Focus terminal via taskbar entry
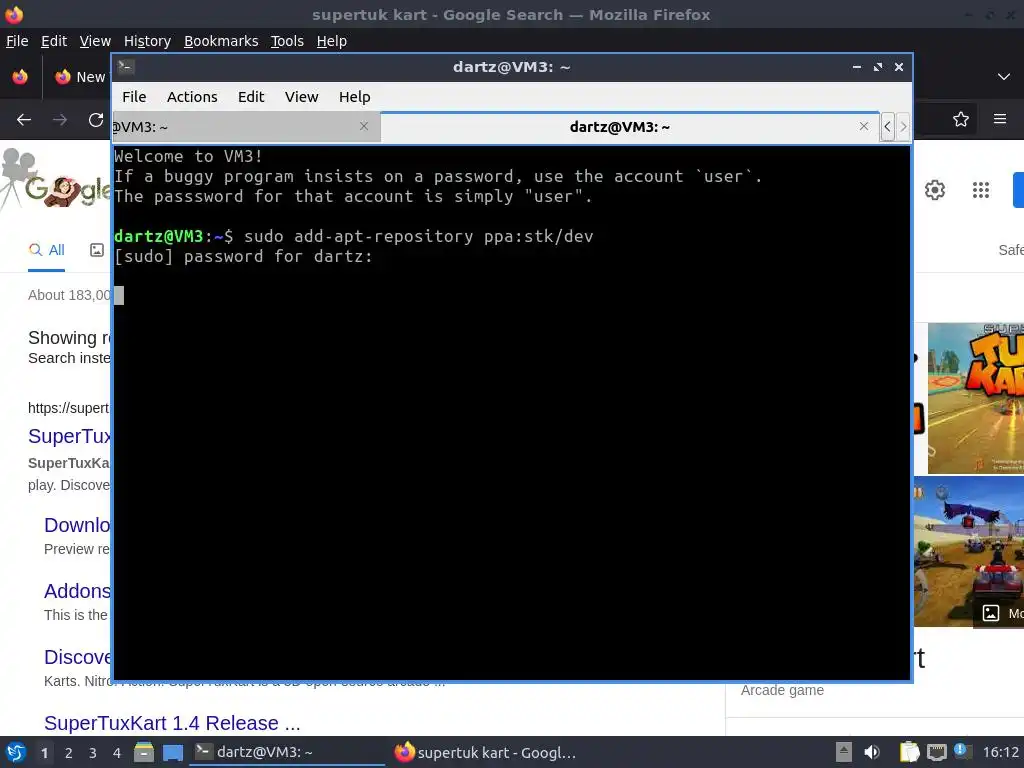Image resolution: width=1024 pixels, height=768 pixels. point(287,752)
